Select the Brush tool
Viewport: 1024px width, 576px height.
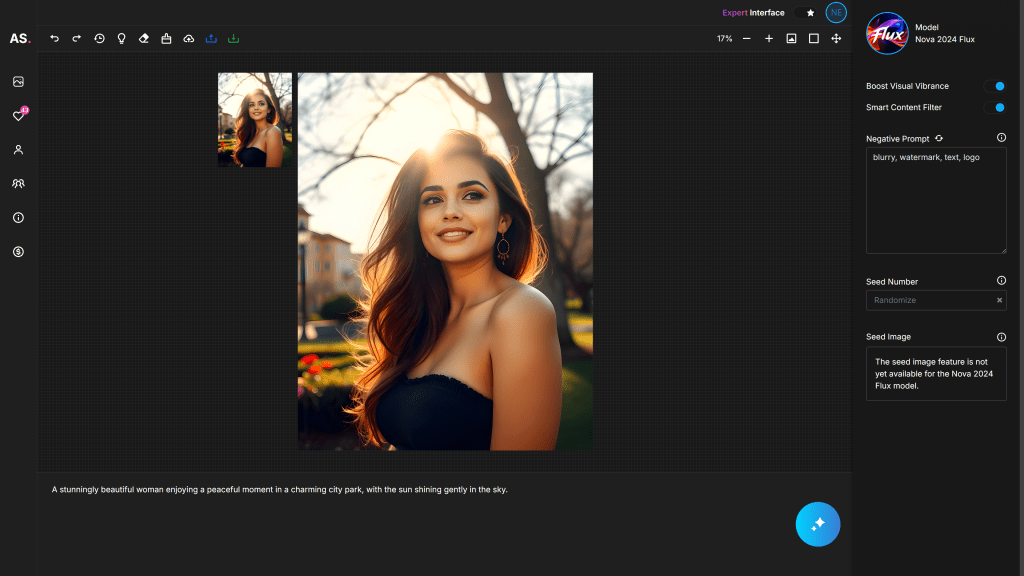(166, 39)
